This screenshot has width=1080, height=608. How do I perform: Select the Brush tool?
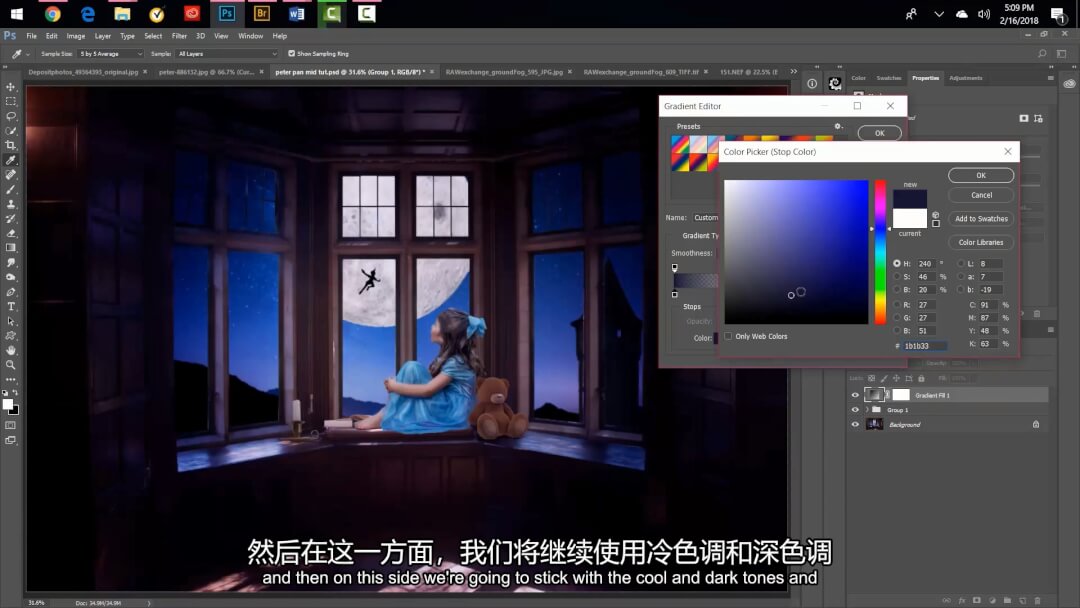pyautogui.click(x=10, y=189)
